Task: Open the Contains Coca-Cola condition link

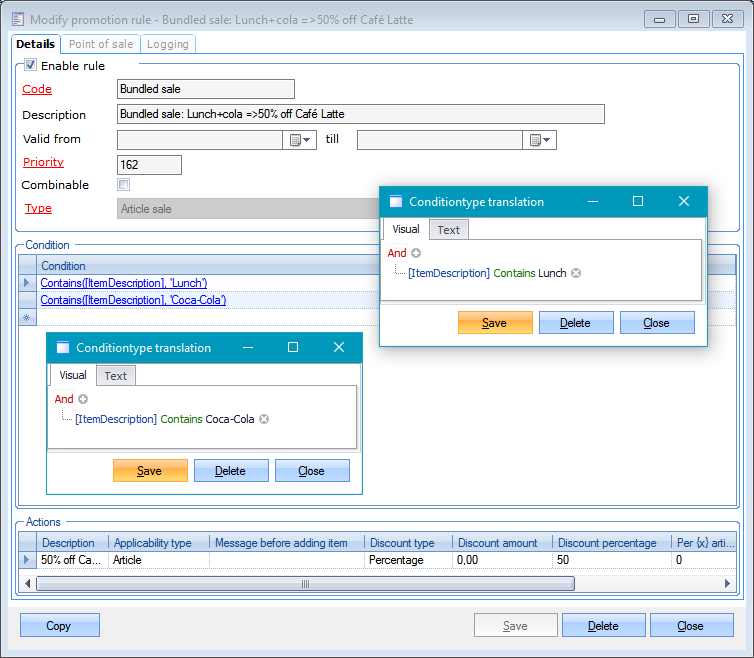Action: coord(133,300)
